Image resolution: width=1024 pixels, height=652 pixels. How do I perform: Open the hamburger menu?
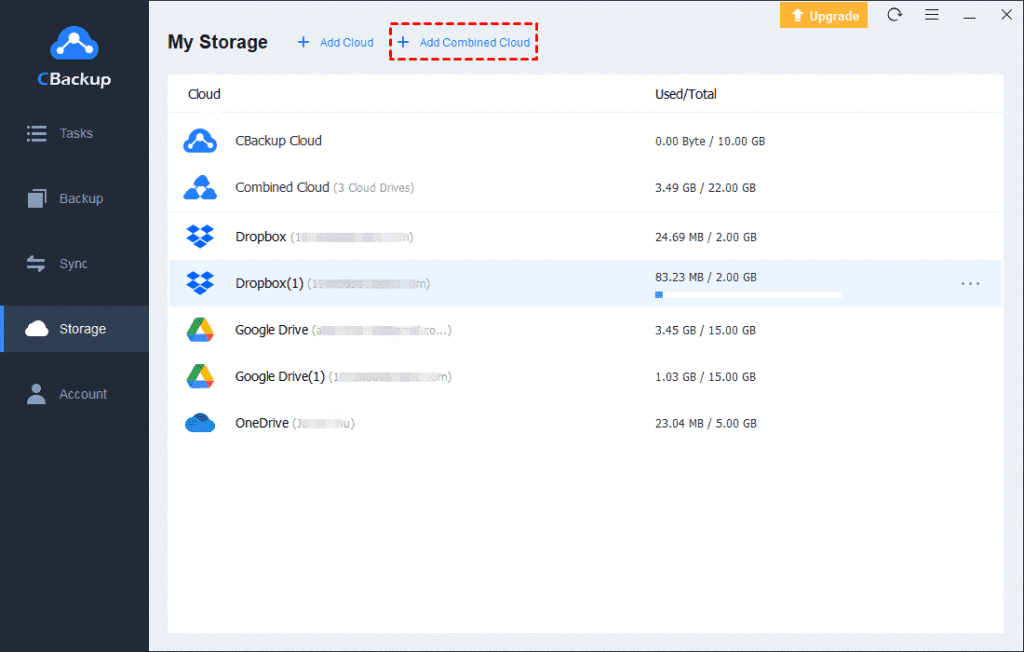(932, 15)
